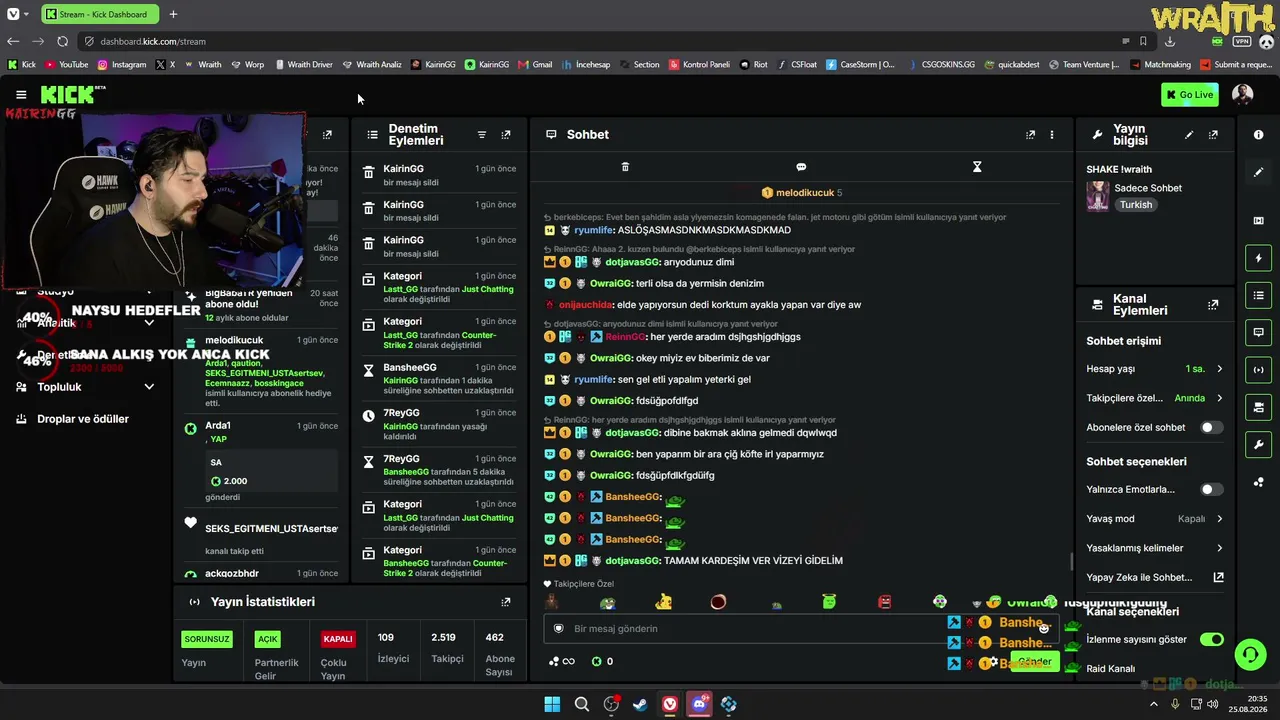Toggle Abonelere özel sohbet switch
1280x720 pixels.
click(1212, 427)
